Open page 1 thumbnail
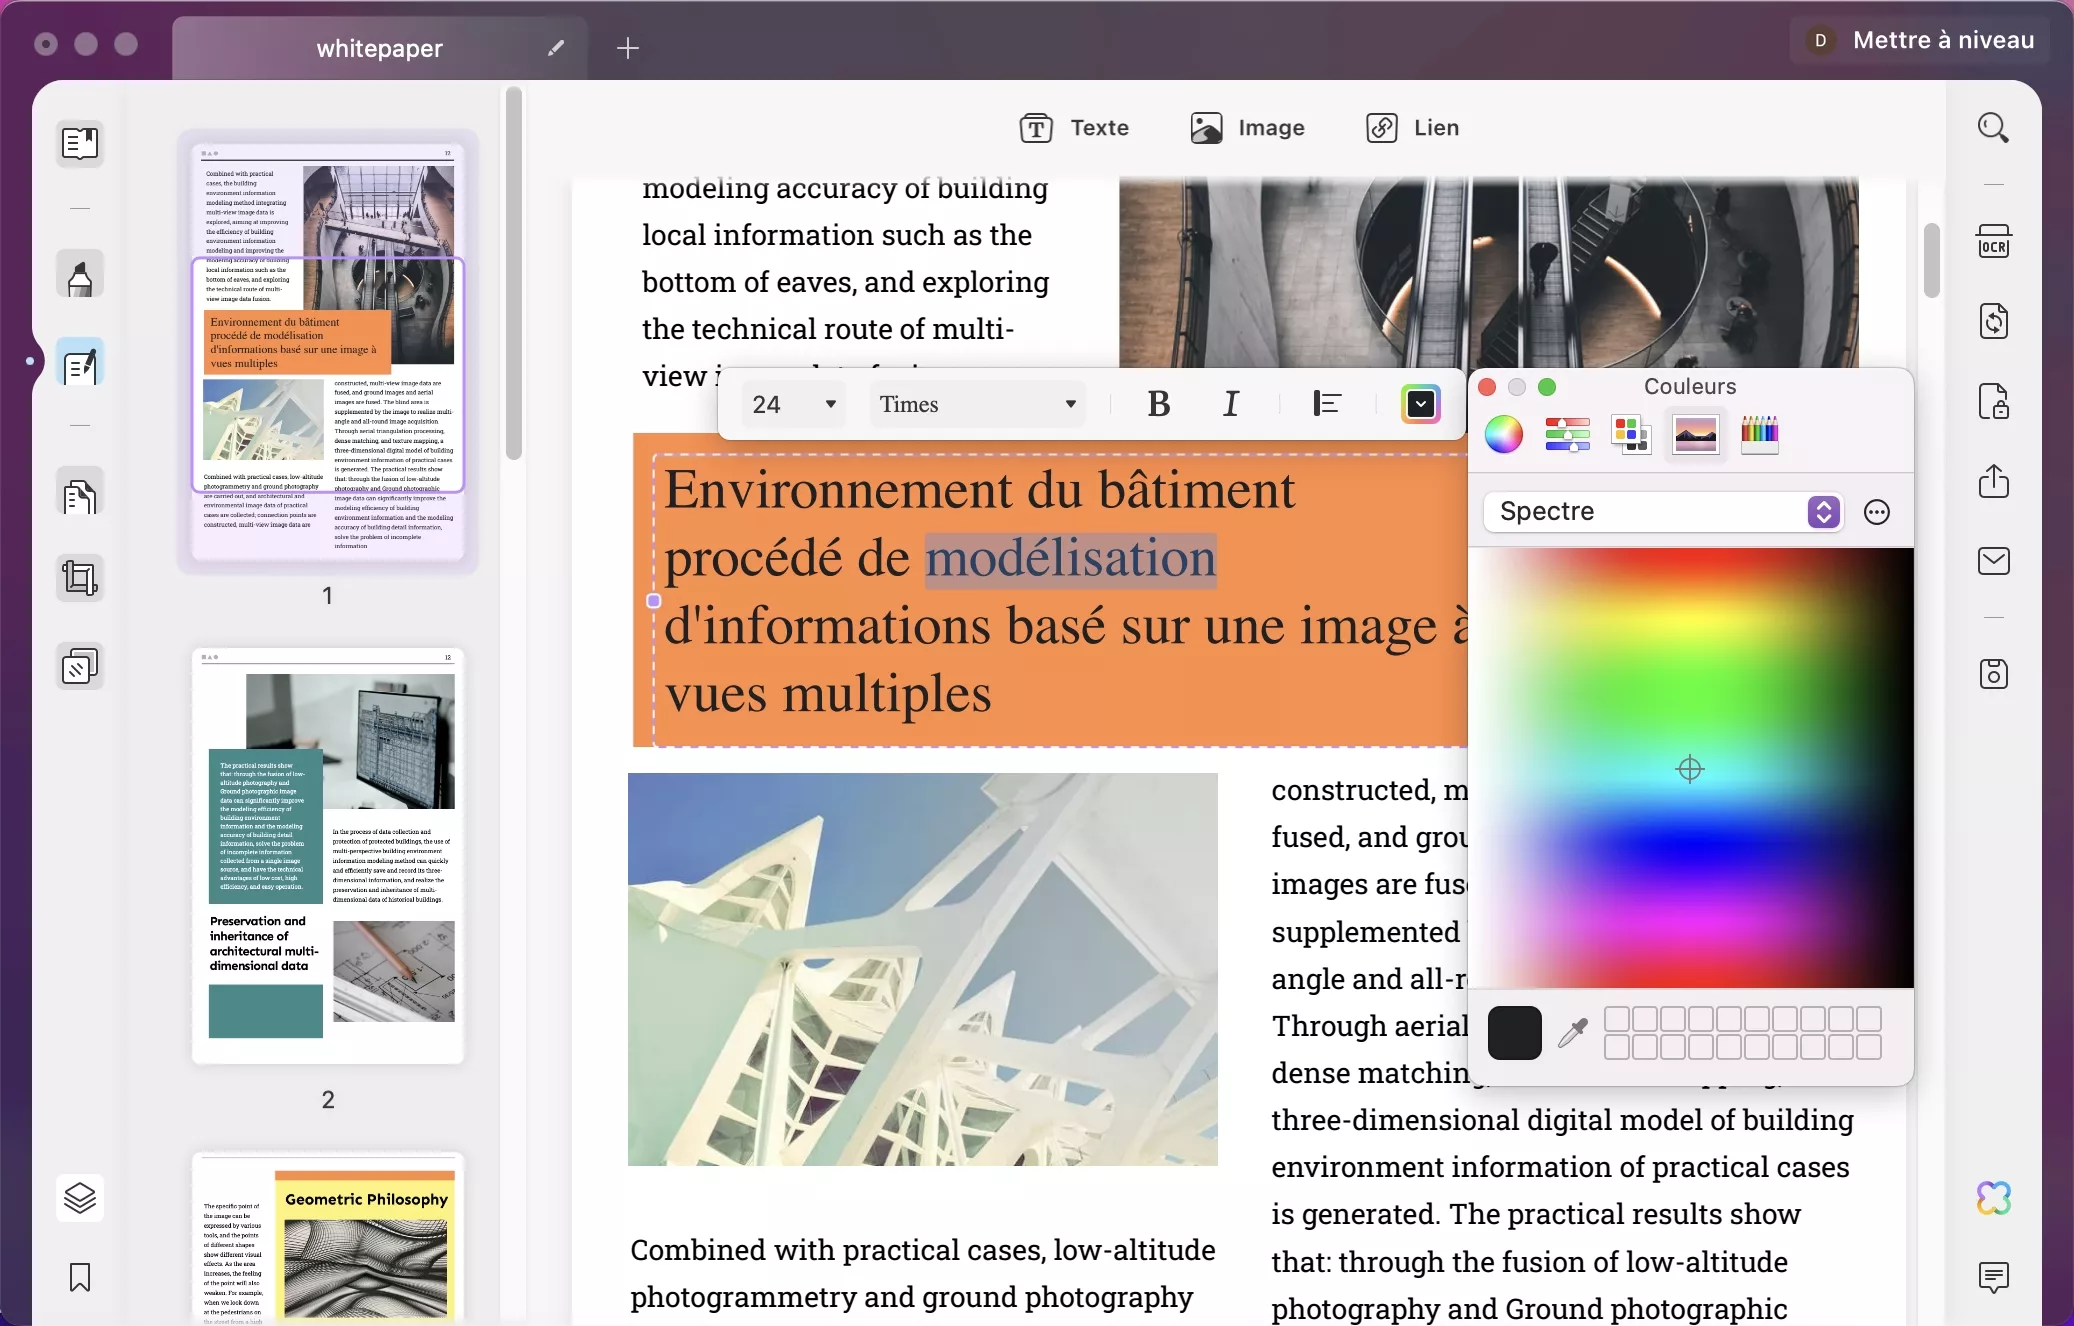Image resolution: width=2074 pixels, height=1326 pixels. coord(328,350)
